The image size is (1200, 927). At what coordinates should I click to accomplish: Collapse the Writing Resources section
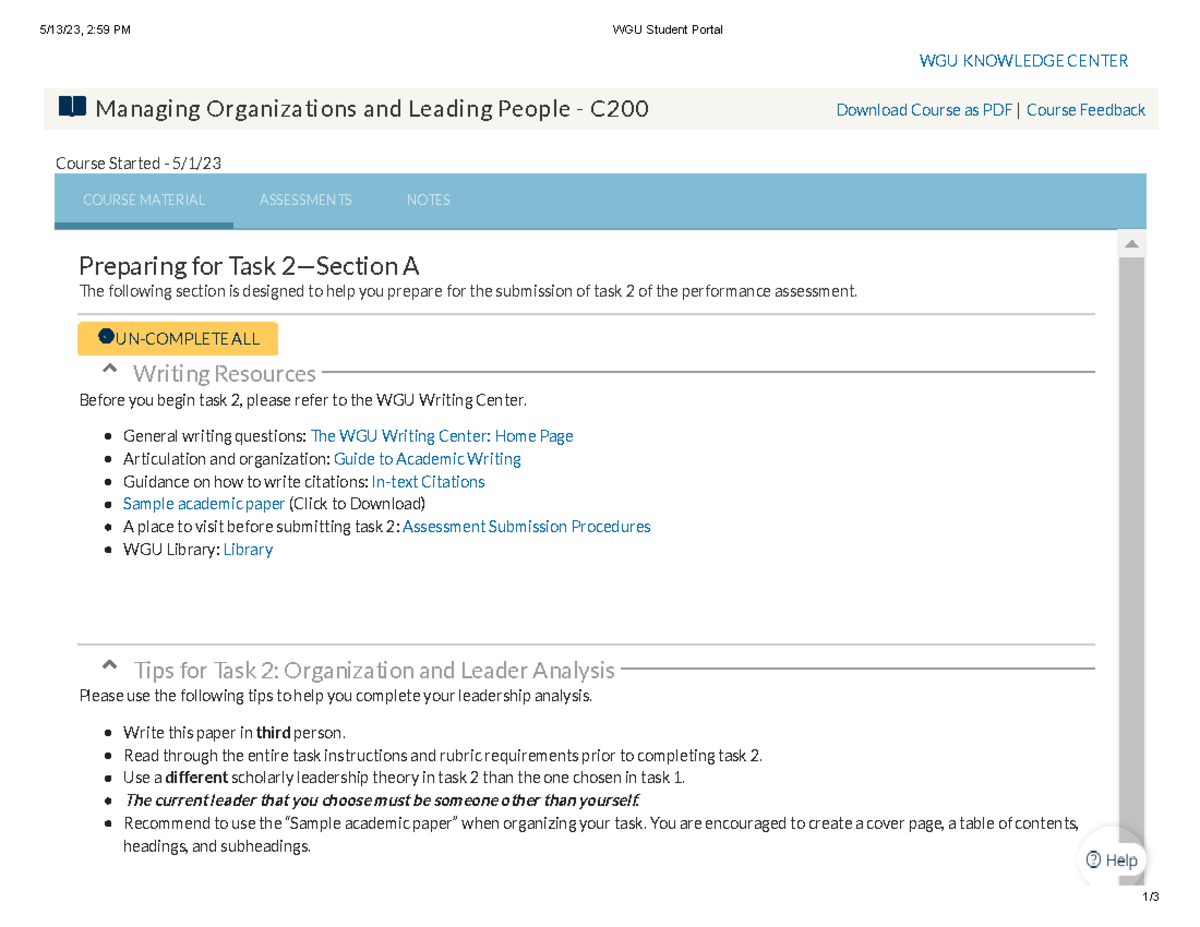click(x=111, y=369)
